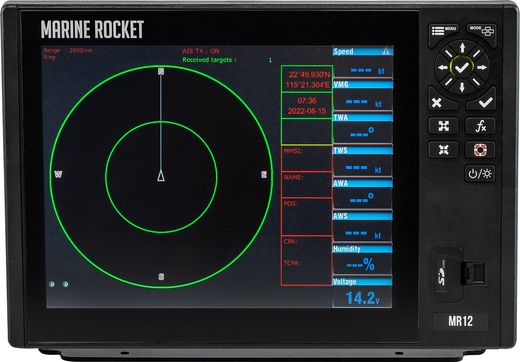
Task: Tap the CPA label in the target box
Action: 290,241
